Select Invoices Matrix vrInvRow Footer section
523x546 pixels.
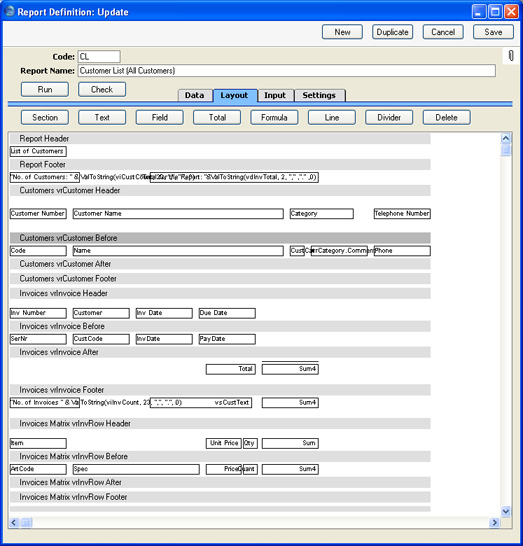tap(220, 497)
